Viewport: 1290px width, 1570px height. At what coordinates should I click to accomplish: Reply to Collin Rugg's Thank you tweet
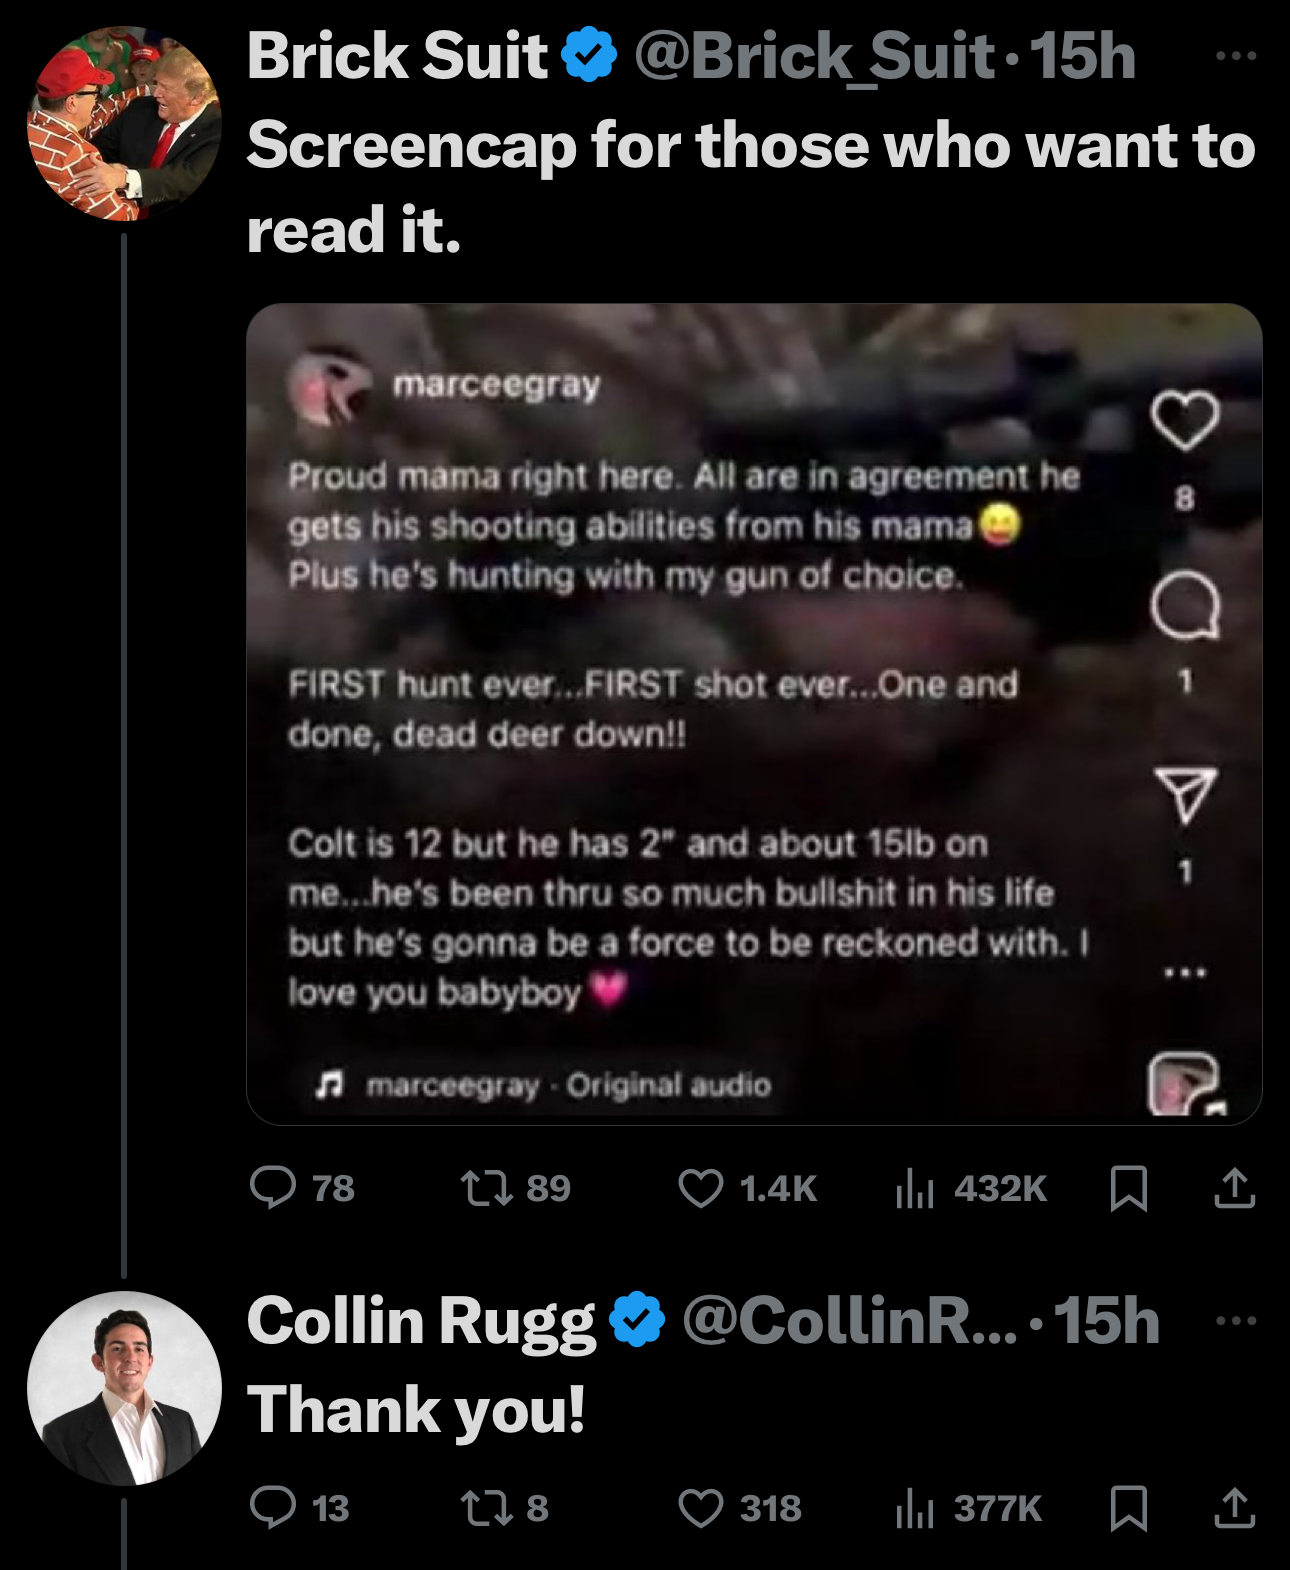273,1508
